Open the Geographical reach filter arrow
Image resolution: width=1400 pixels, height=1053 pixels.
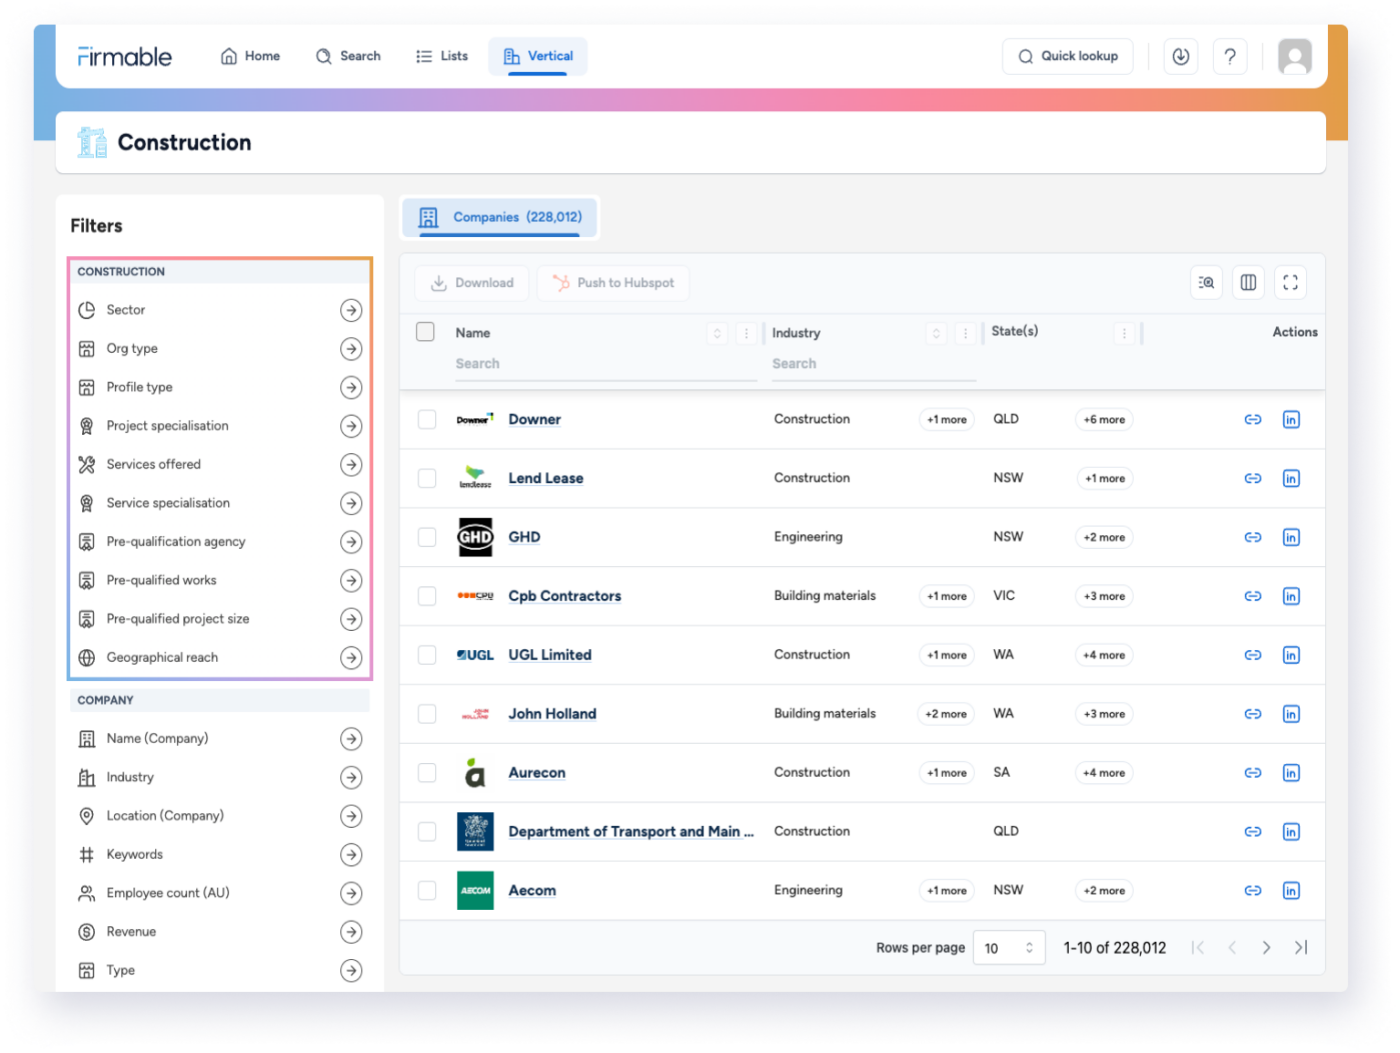(351, 657)
